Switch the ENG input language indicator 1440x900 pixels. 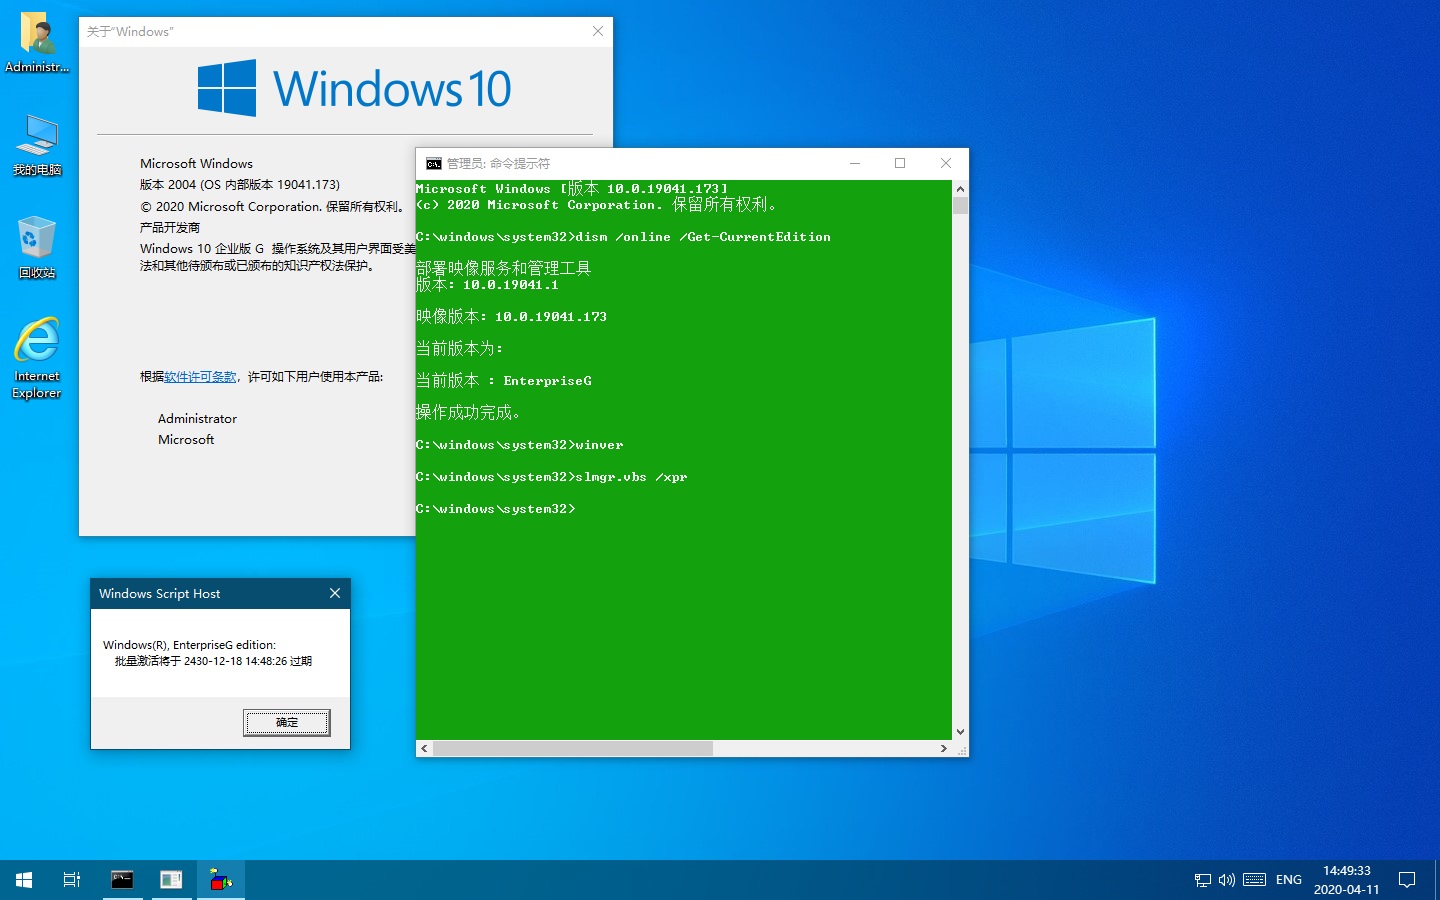(1289, 880)
